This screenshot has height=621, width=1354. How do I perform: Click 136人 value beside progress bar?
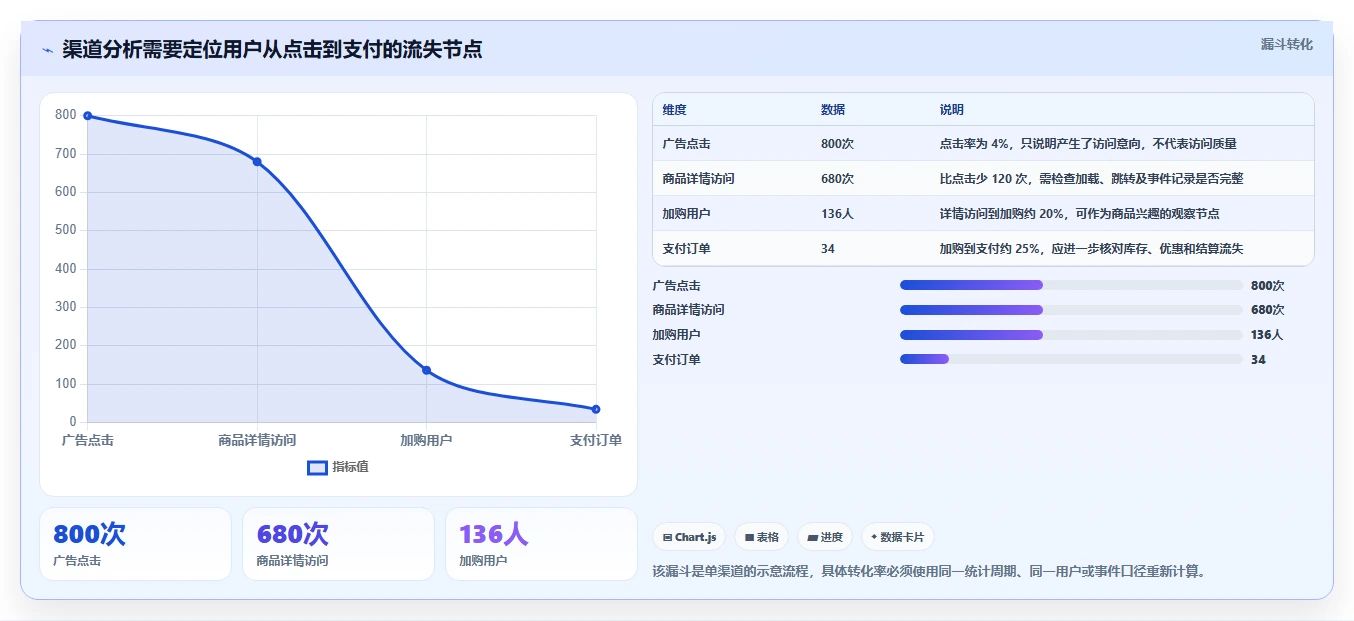click(x=1267, y=335)
